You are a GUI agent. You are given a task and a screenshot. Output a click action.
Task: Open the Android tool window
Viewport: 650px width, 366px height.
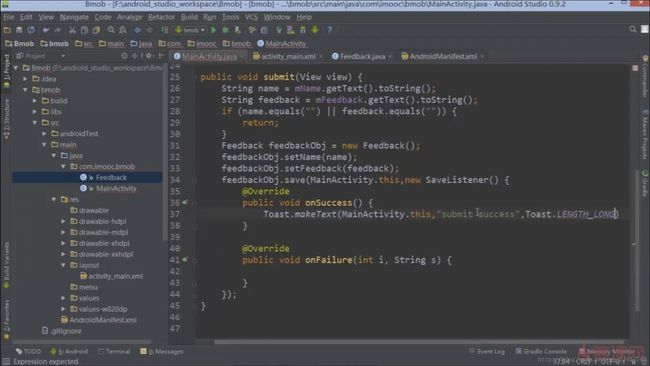click(69, 351)
